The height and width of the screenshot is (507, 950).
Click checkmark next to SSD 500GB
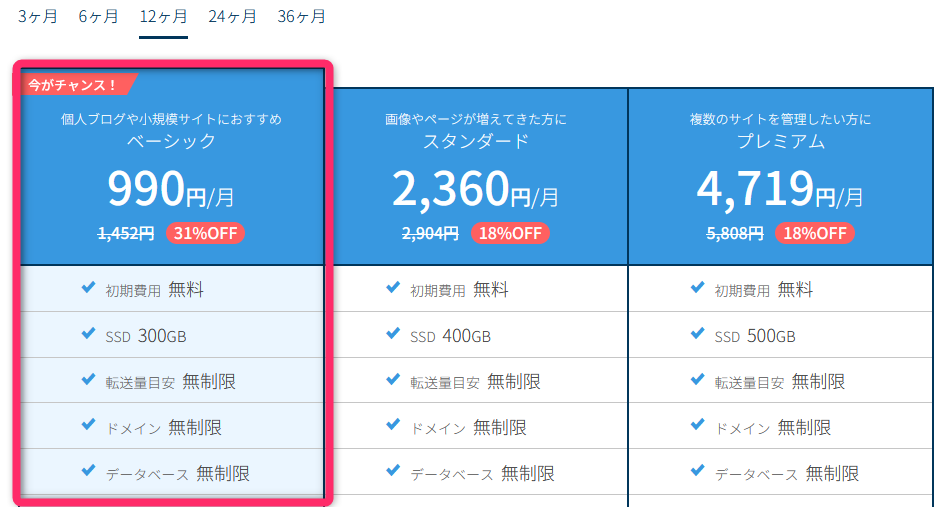[697, 335]
